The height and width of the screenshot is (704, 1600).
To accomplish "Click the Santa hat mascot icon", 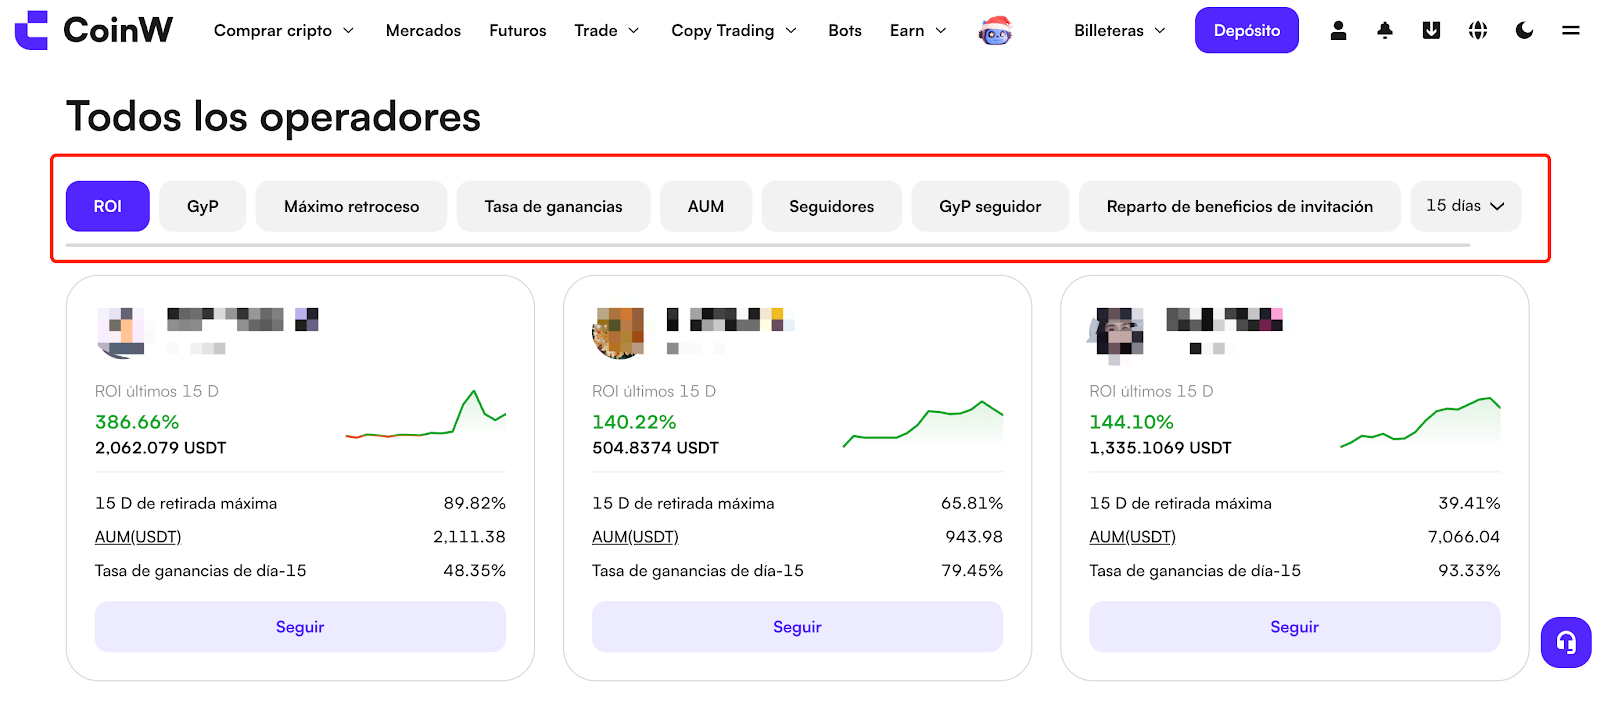I will (995, 31).
